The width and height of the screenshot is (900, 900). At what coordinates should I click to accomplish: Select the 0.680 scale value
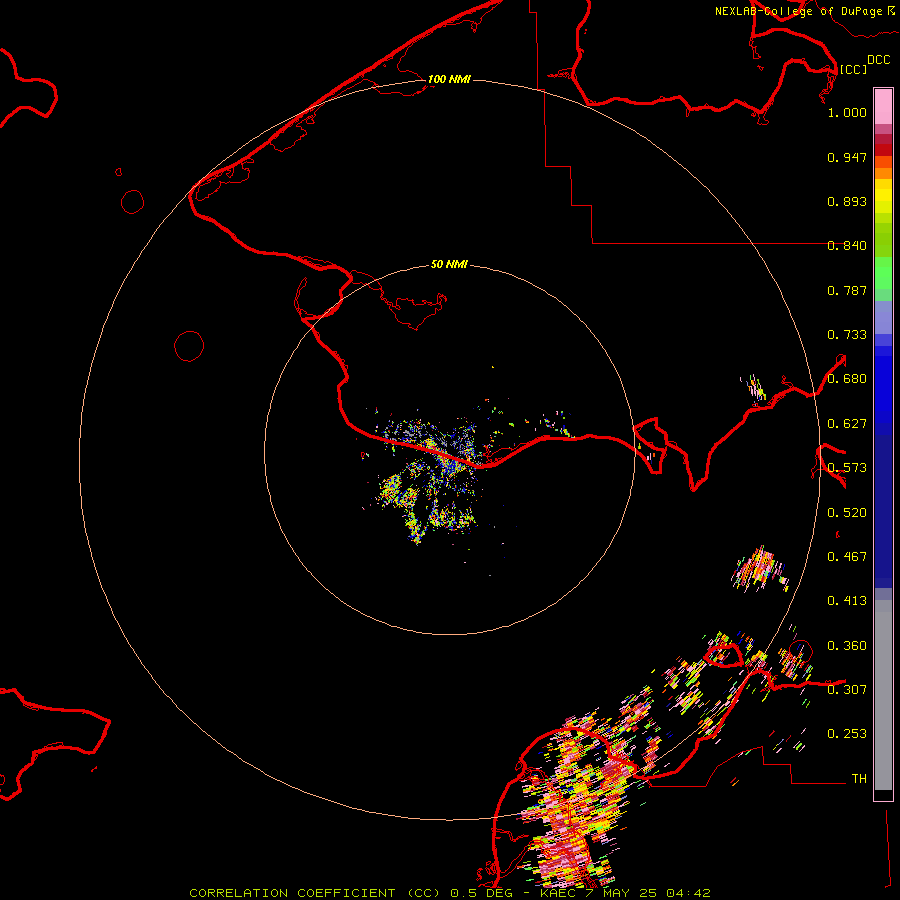point(847,379)
